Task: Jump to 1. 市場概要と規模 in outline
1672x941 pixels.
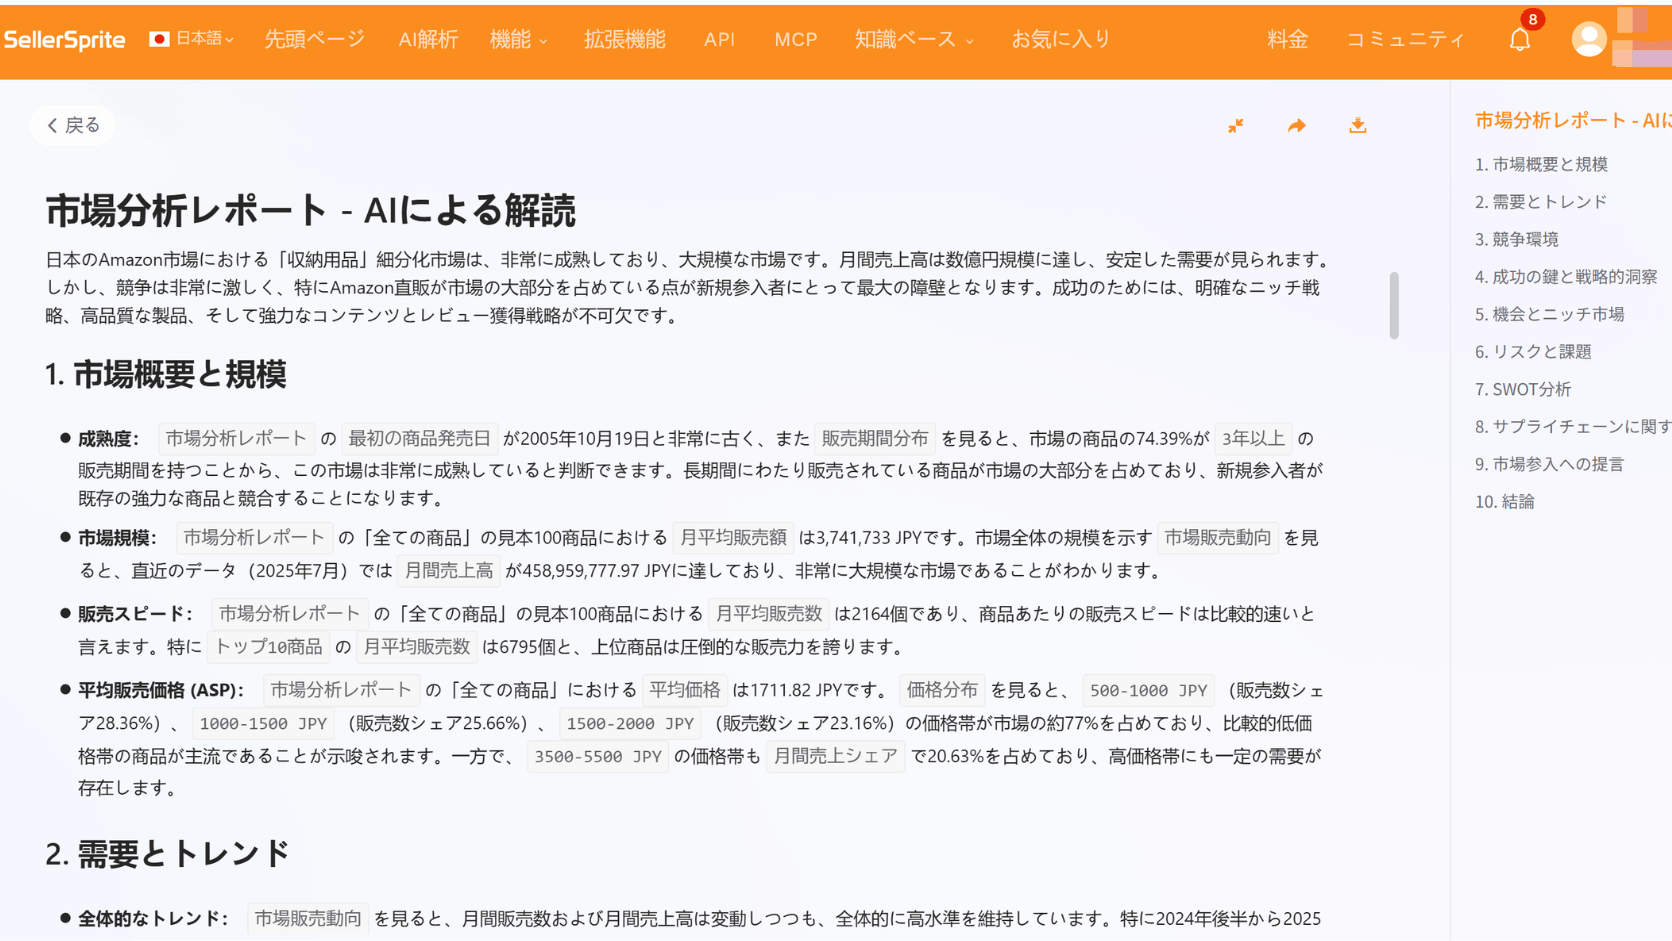Action: coord(1541,164)
